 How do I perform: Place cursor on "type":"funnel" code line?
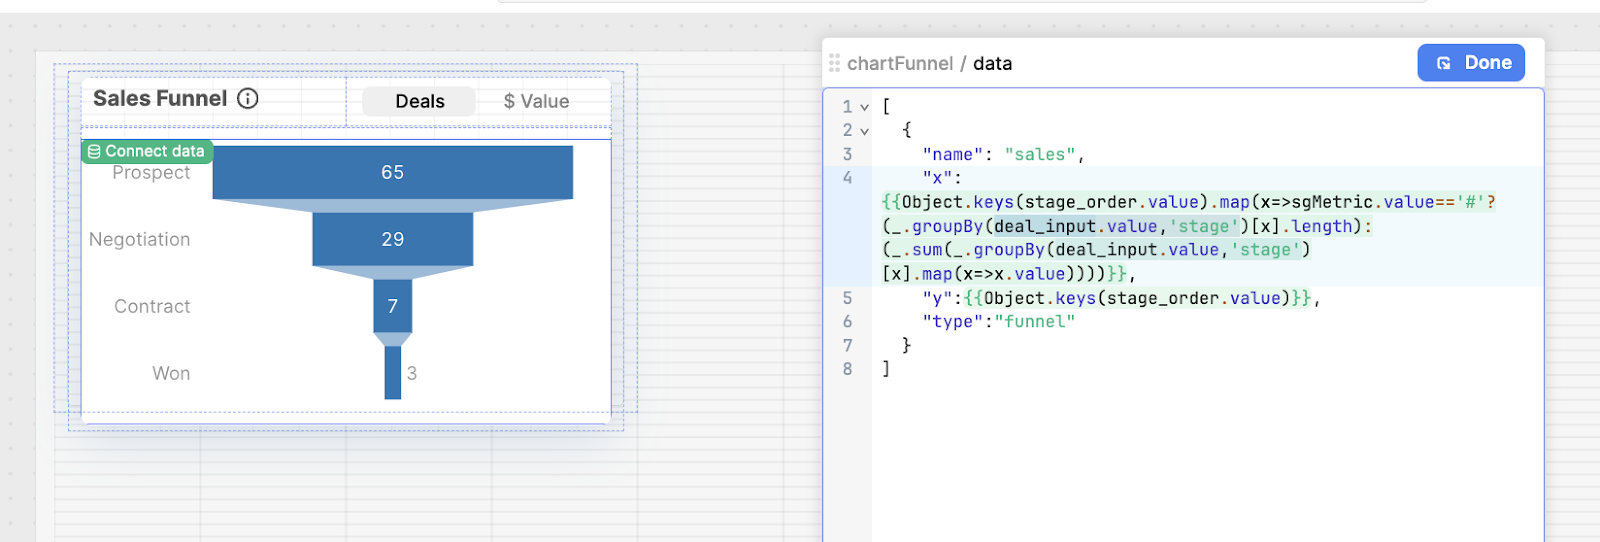998,321
